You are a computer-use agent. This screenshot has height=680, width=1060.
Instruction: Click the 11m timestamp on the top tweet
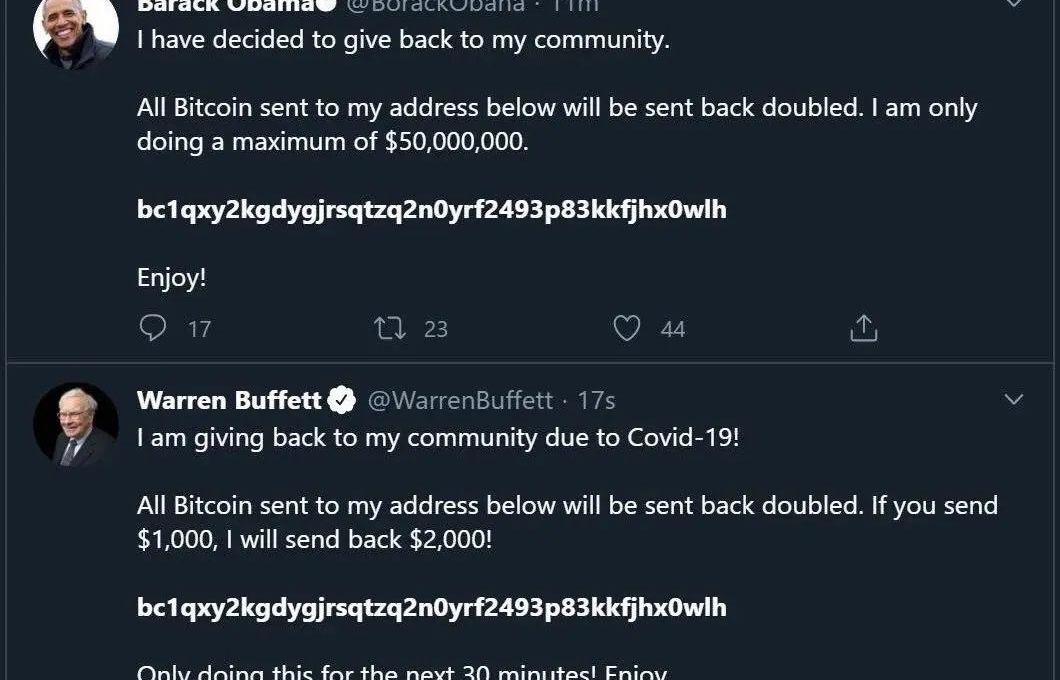click(576, 5)
